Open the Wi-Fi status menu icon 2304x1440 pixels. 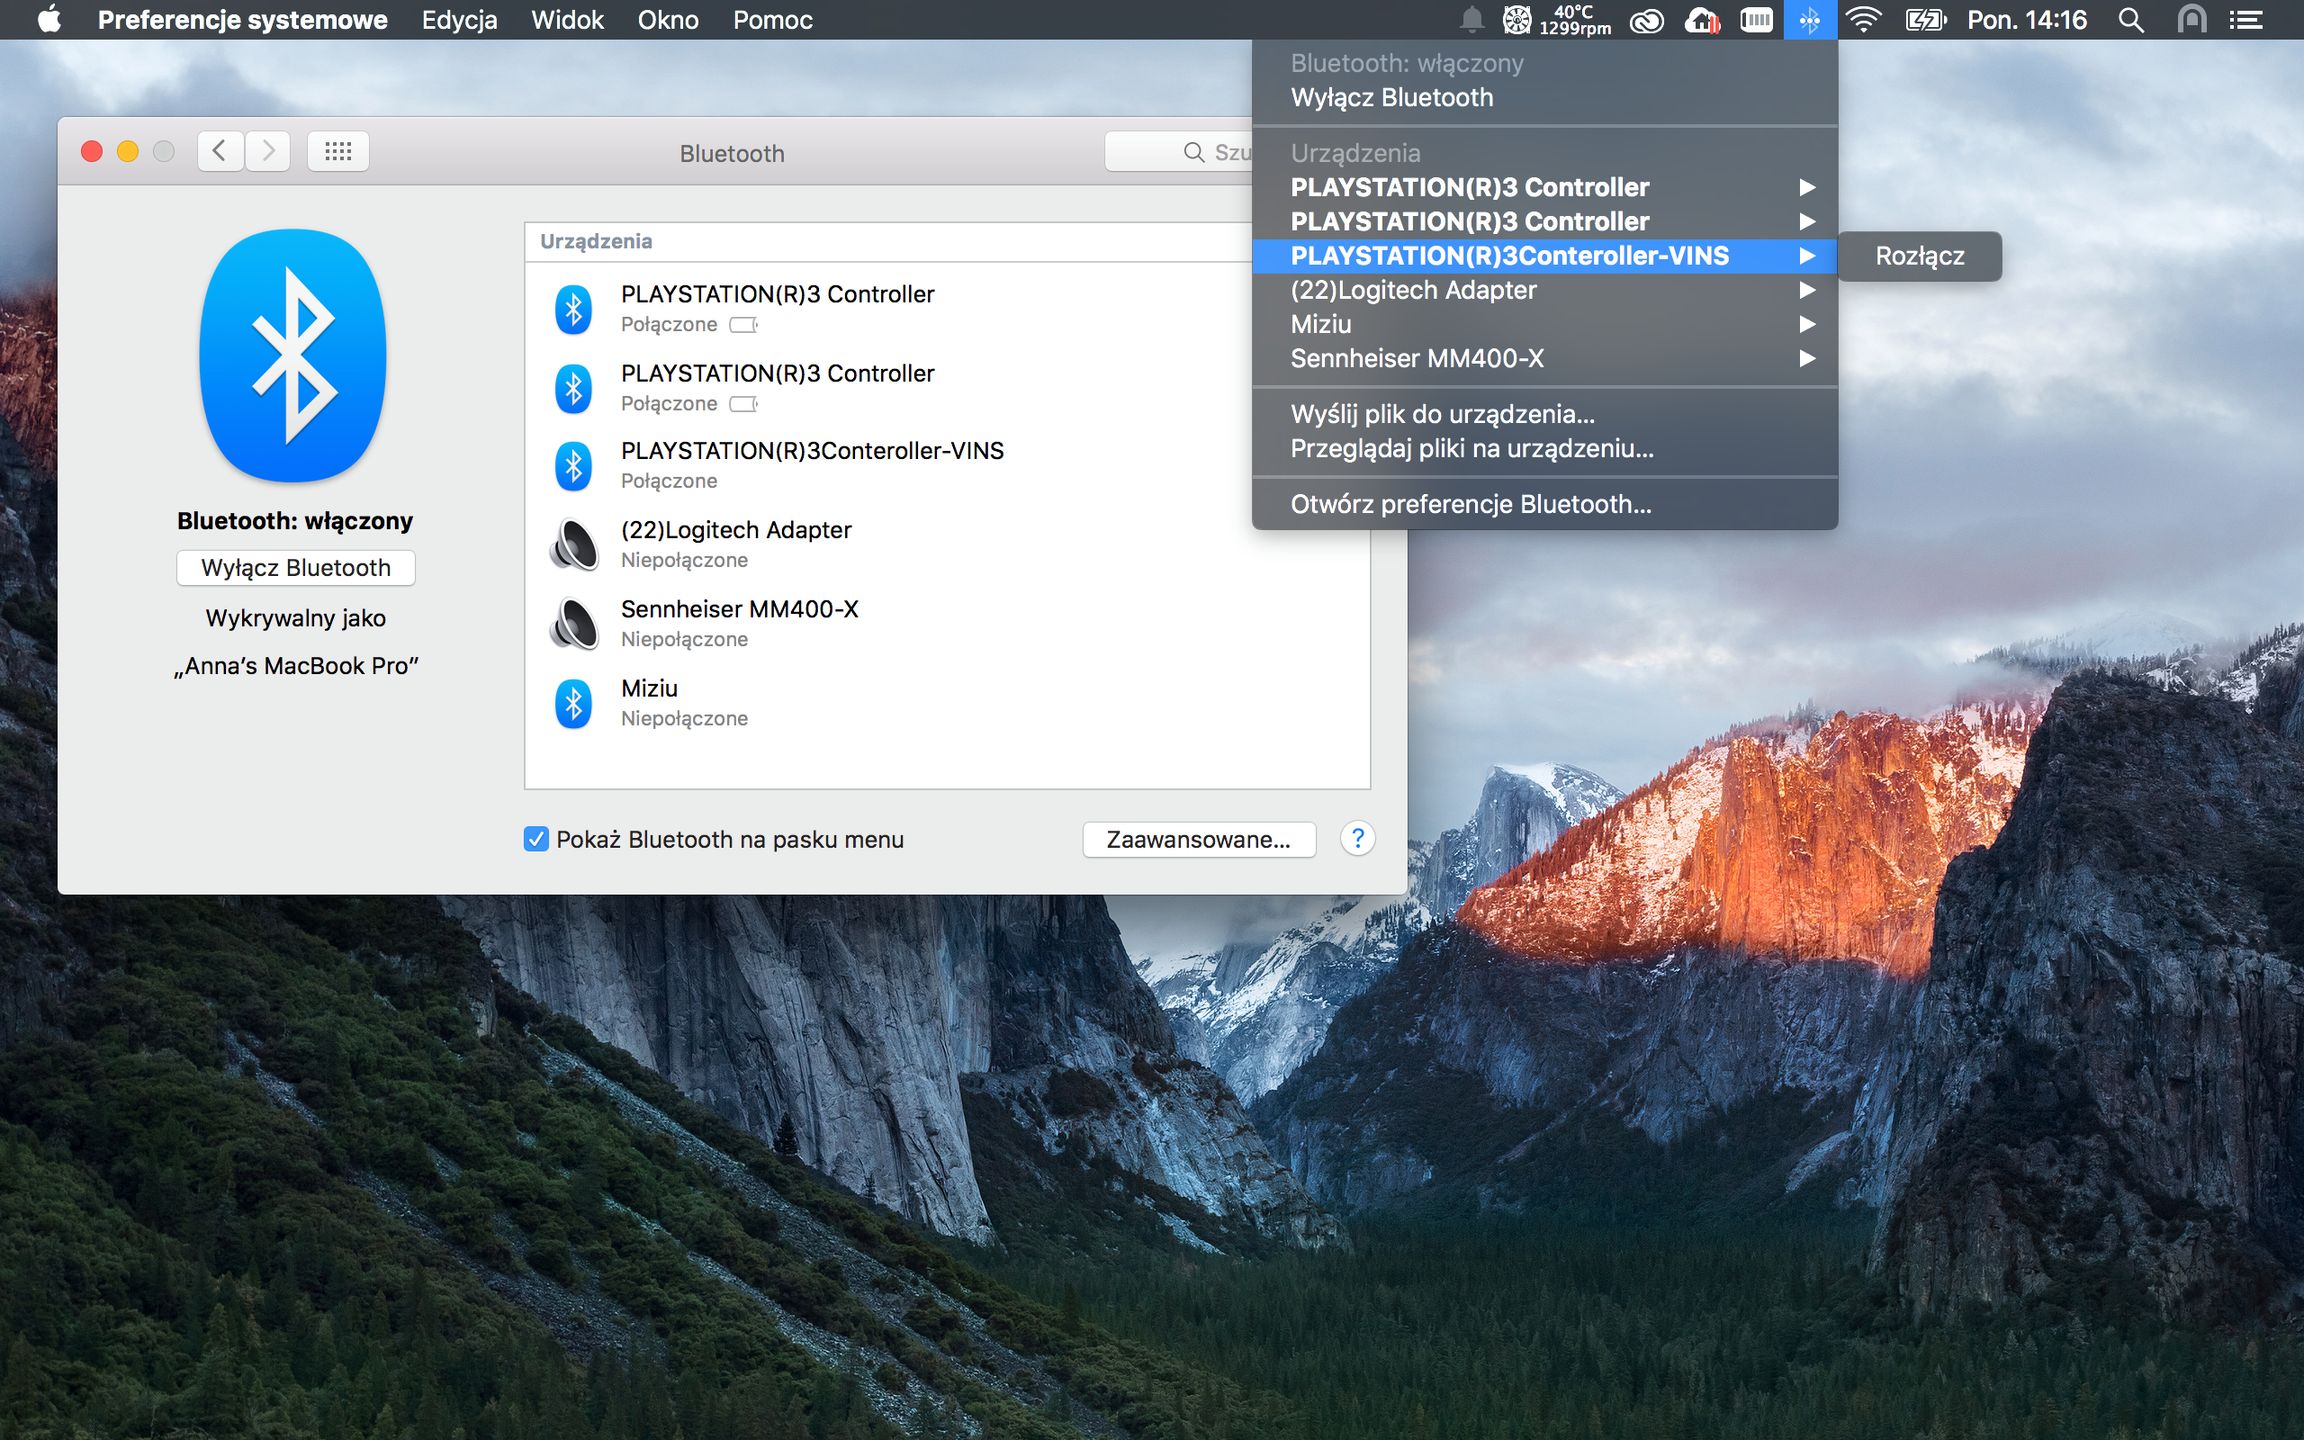click(1863, 20)
